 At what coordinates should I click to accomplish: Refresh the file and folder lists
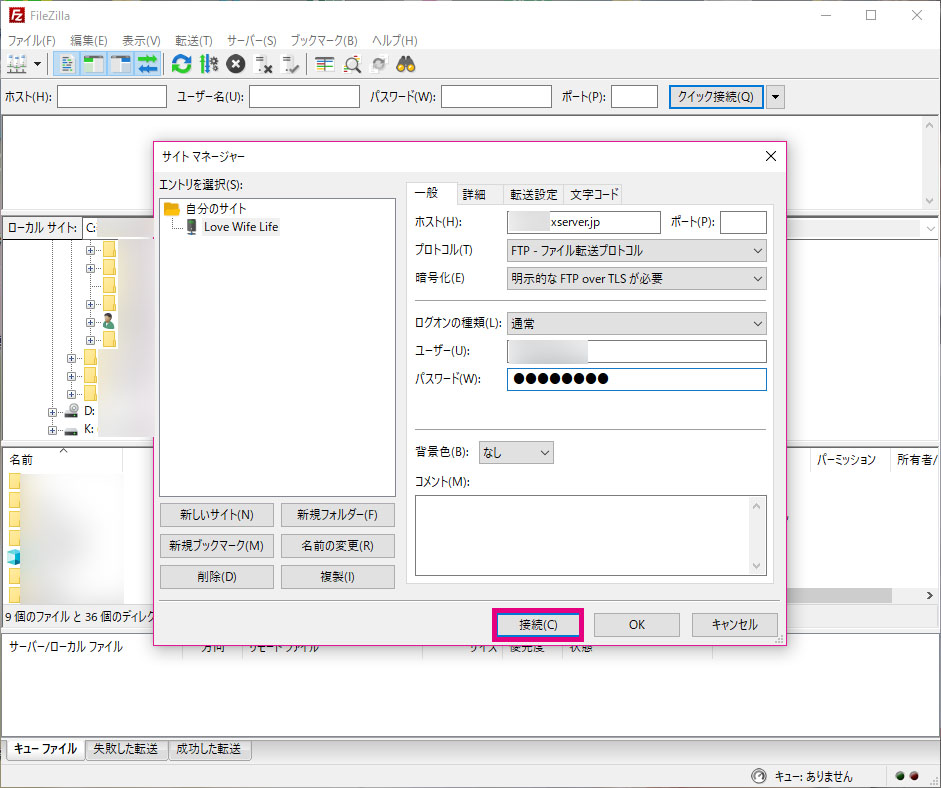181,63
